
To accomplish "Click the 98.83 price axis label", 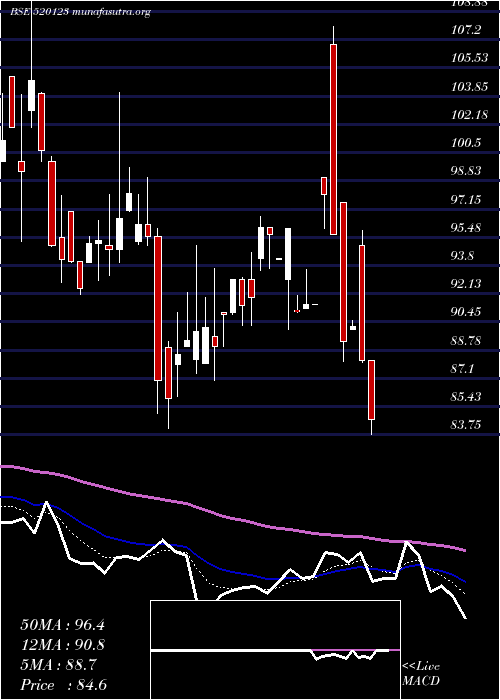I will pyautogui.click(x=466, y=171).
